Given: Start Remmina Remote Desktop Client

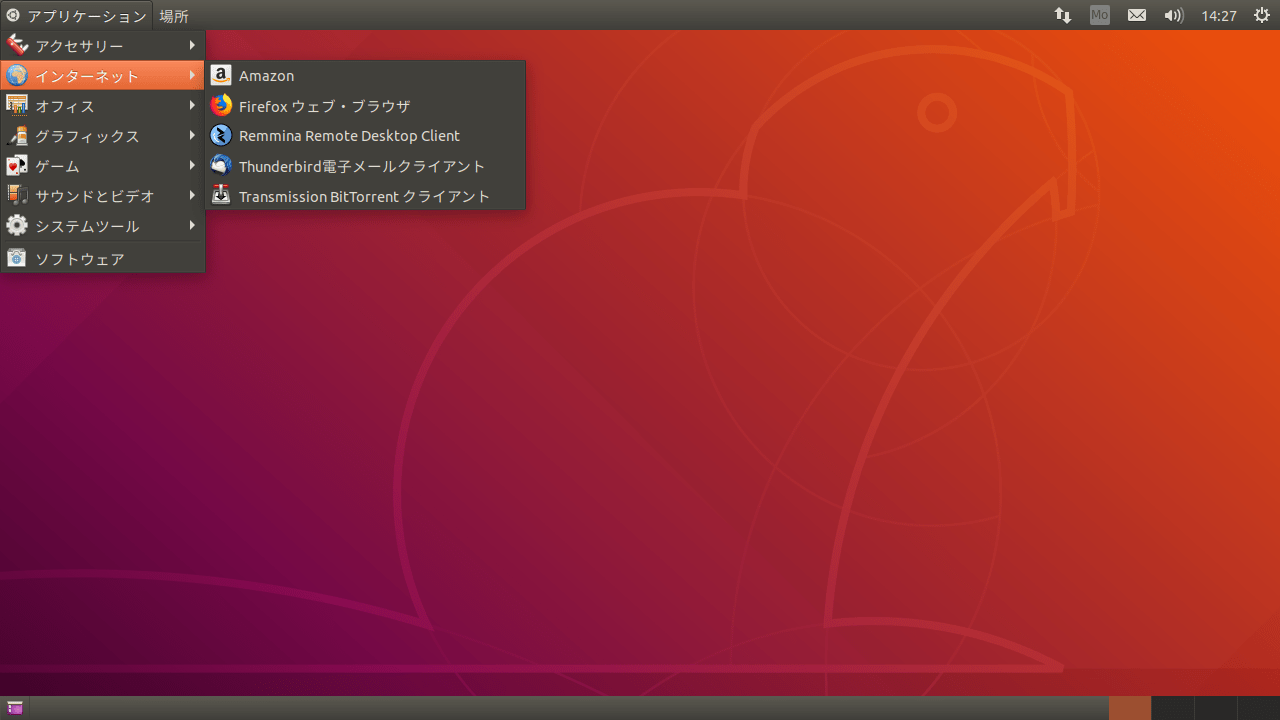Looking at the screenshot, I should [x=365, y=136].
